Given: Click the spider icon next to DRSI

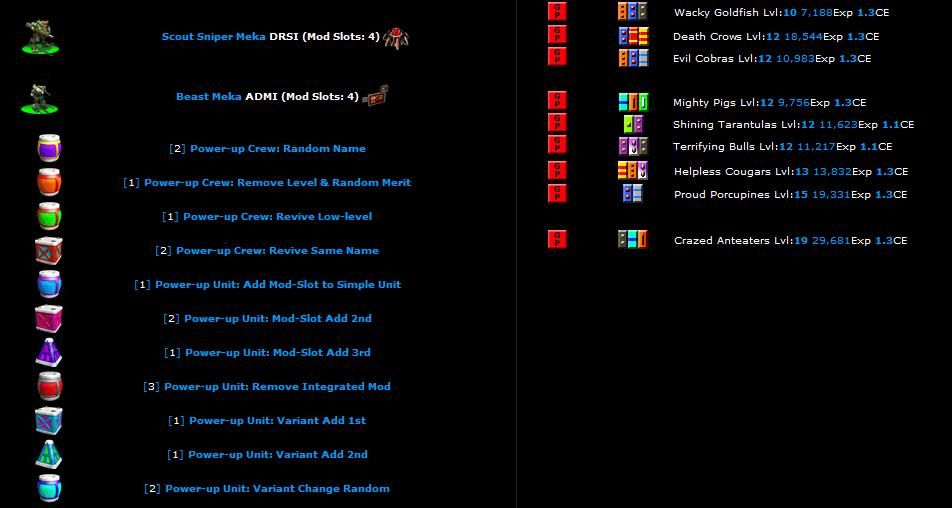Looking at the screenshot, I should pyautogui.click(x=396, y=37).
